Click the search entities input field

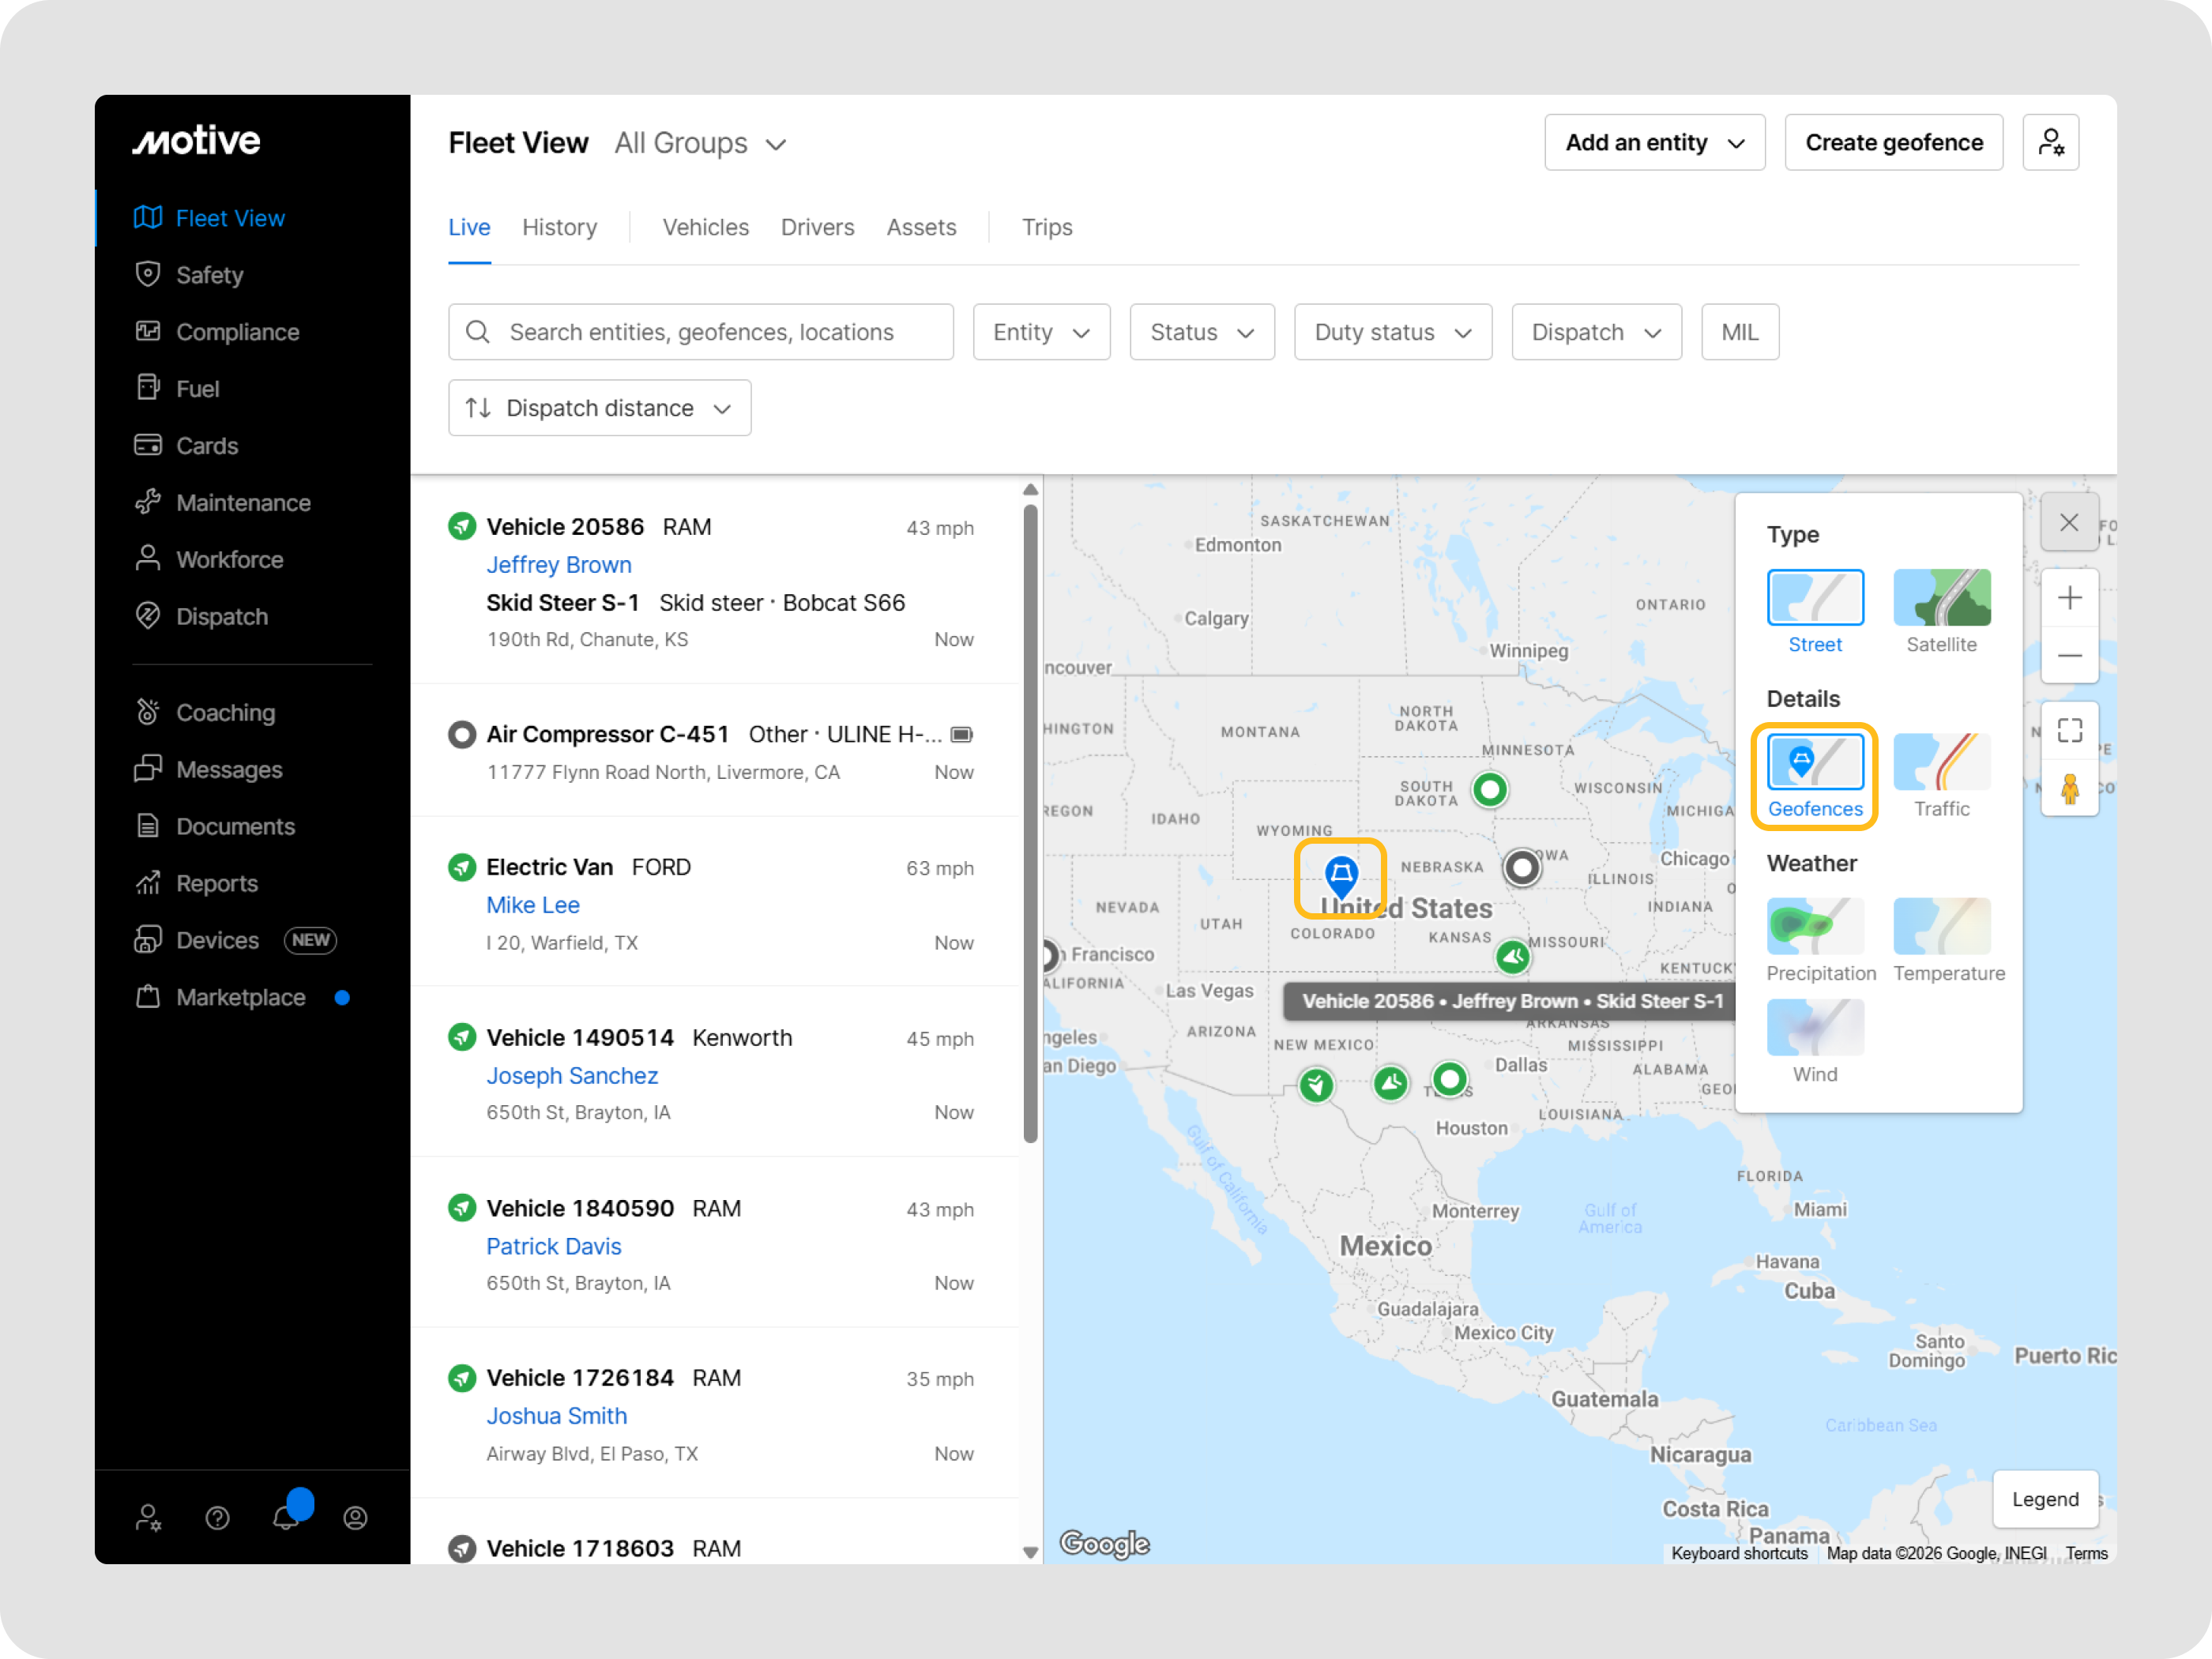(x=700, y=332)
